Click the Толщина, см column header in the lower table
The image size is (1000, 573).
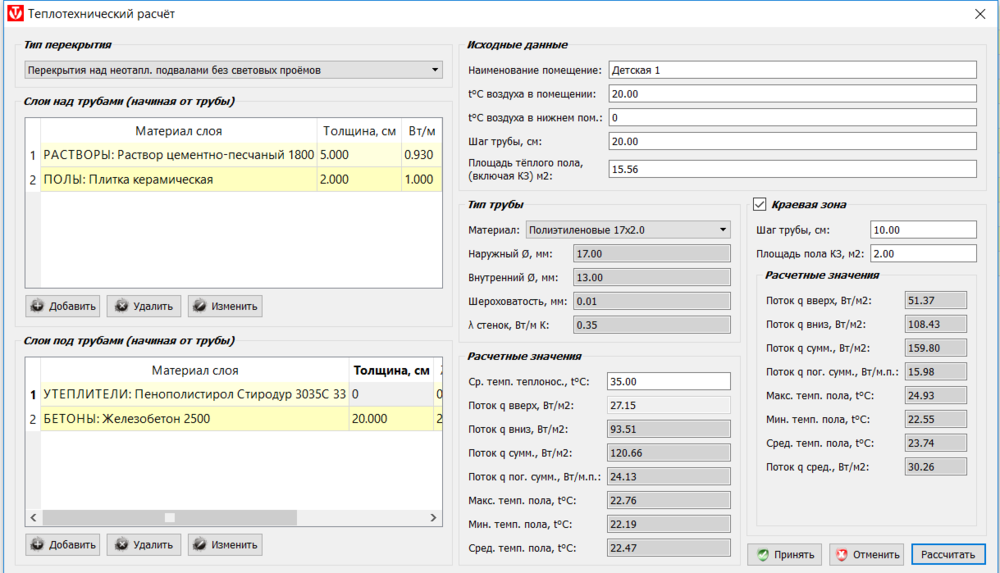[390, 370]
